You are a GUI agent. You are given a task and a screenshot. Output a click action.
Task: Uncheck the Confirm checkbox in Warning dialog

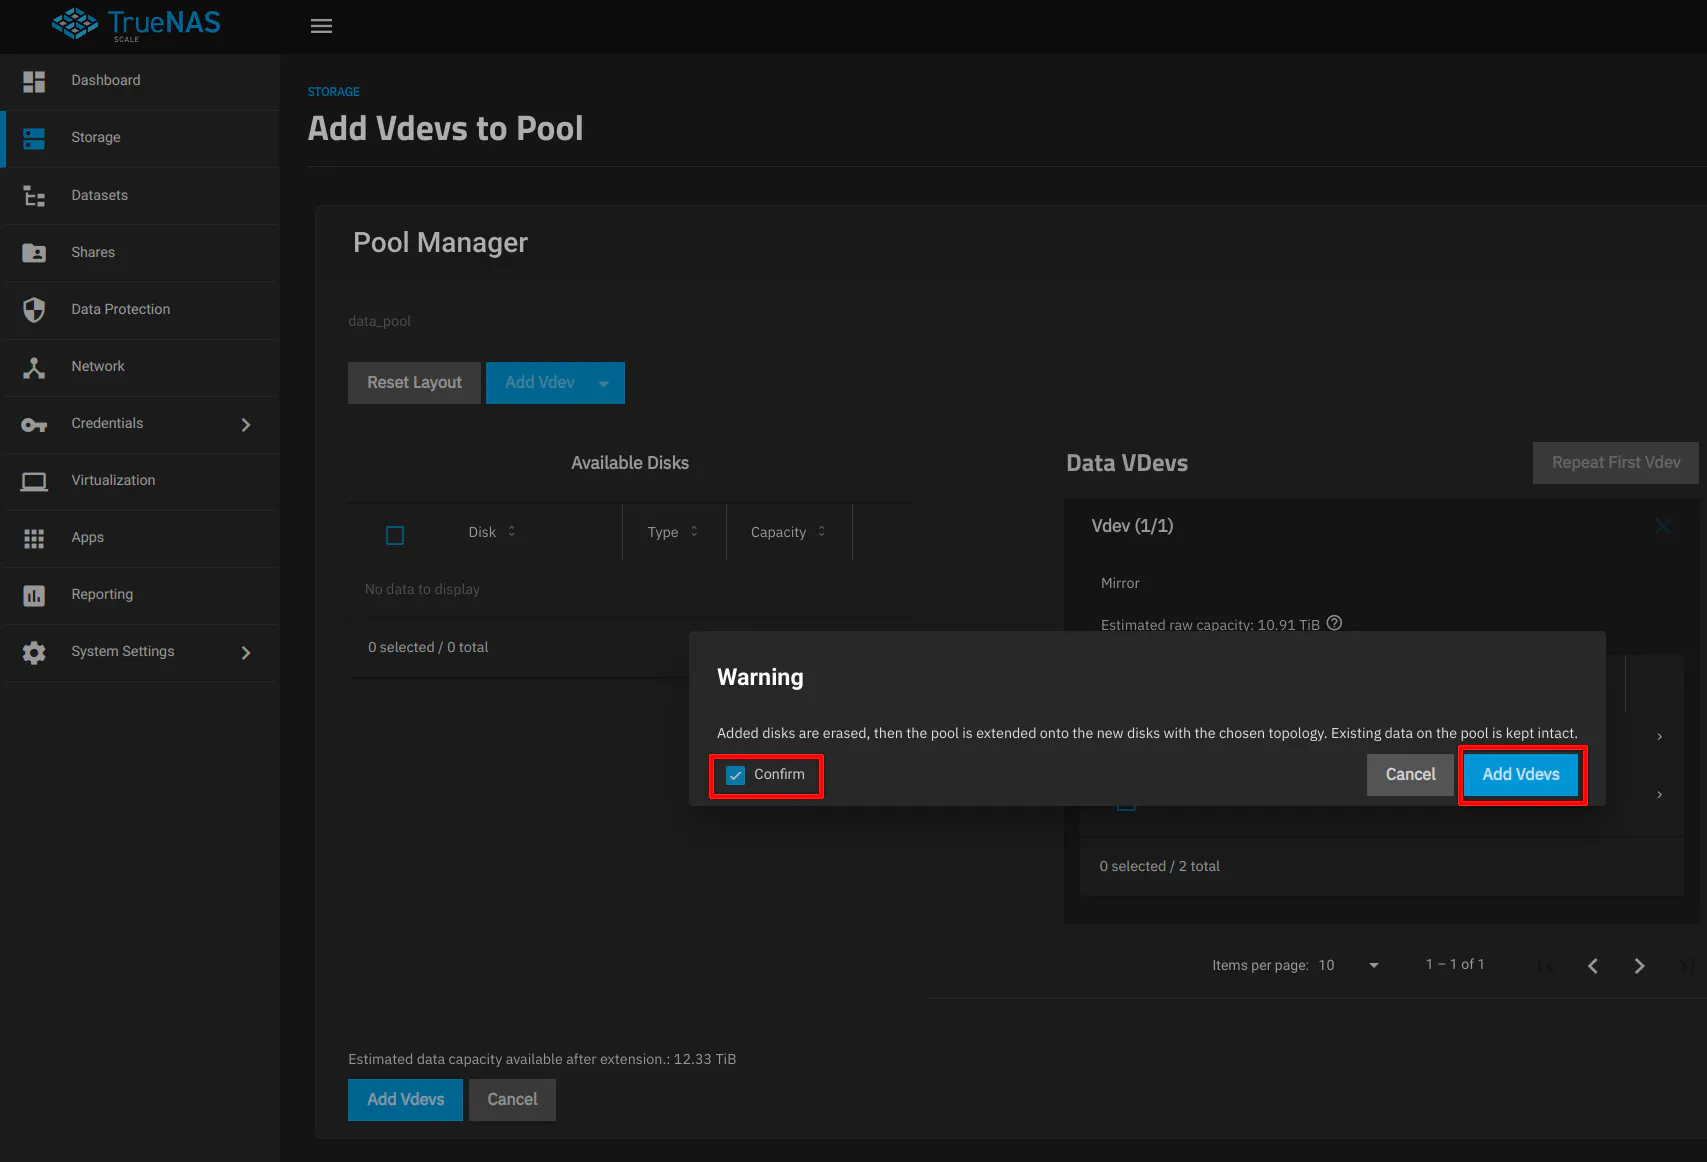(x=736, y=775)
